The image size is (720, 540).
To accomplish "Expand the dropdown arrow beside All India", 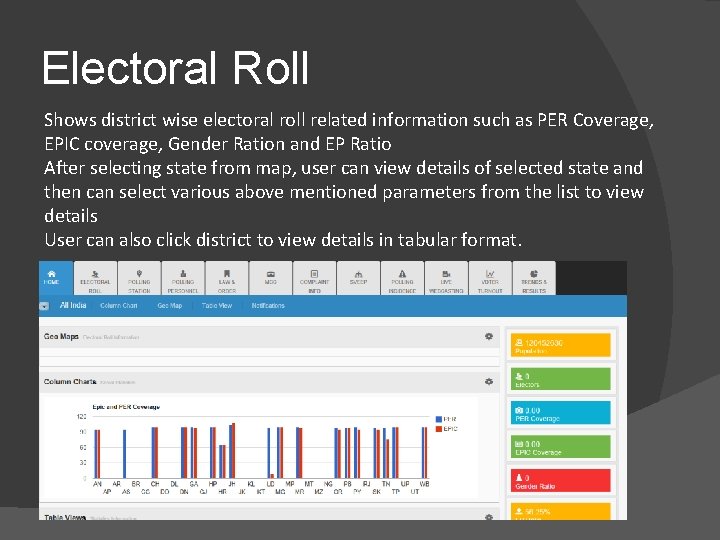I will [44, 306].
